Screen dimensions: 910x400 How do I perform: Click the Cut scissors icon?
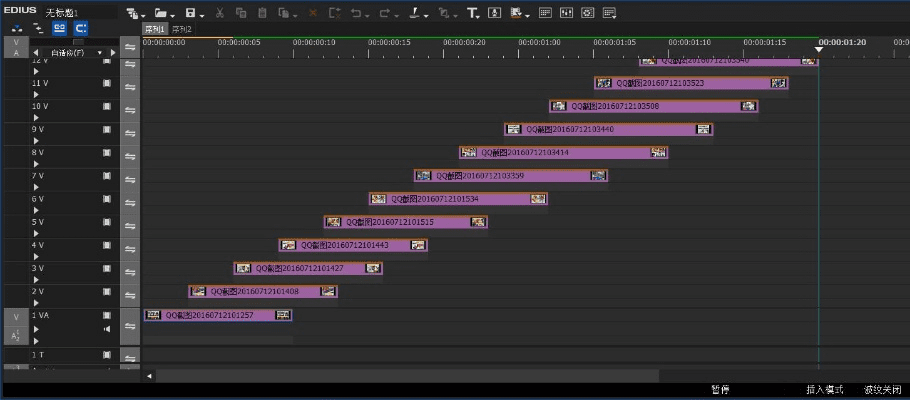220,13
